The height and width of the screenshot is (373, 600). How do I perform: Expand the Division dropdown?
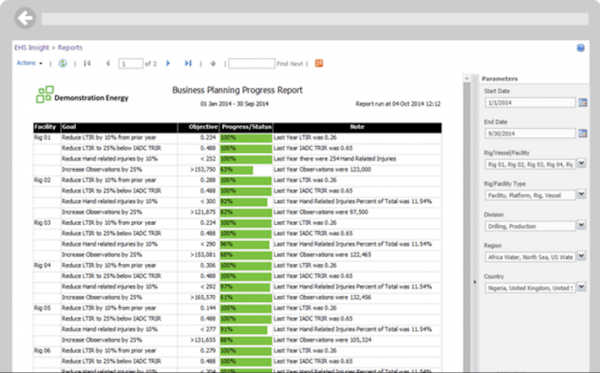coord(581,225)
